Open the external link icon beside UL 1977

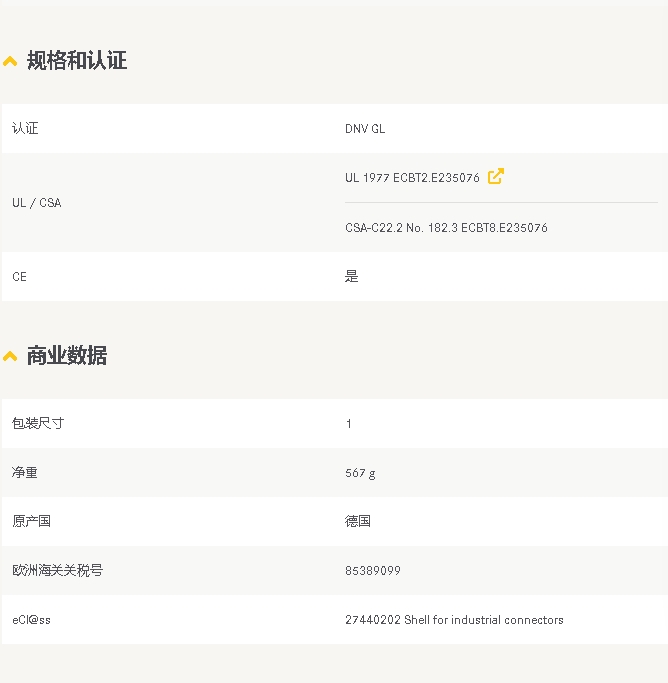click(495, 177)
